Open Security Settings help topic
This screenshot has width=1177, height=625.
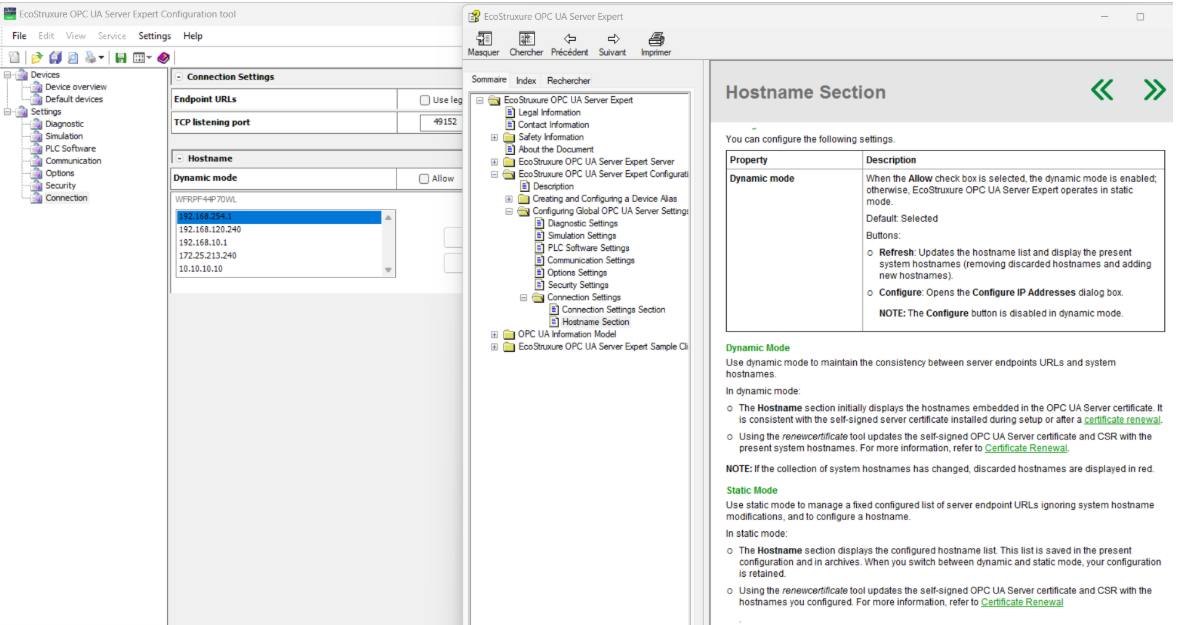(x=577, y=285)
